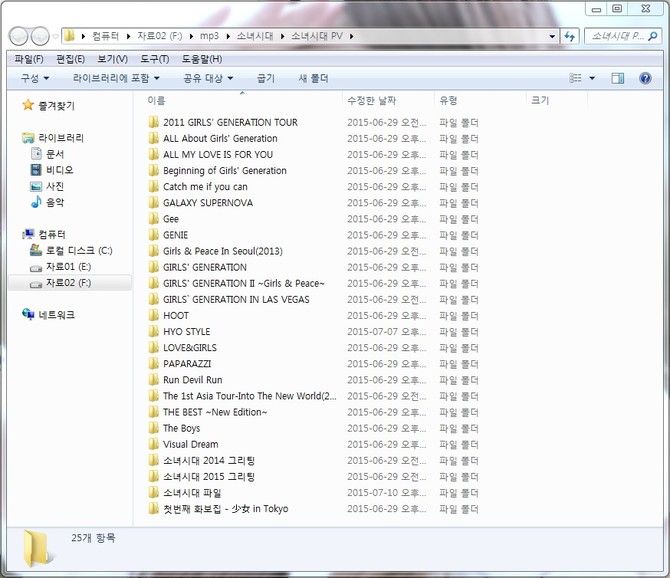
Task: Click the refresh button next to address bar
Action: [x=570, y=36]
